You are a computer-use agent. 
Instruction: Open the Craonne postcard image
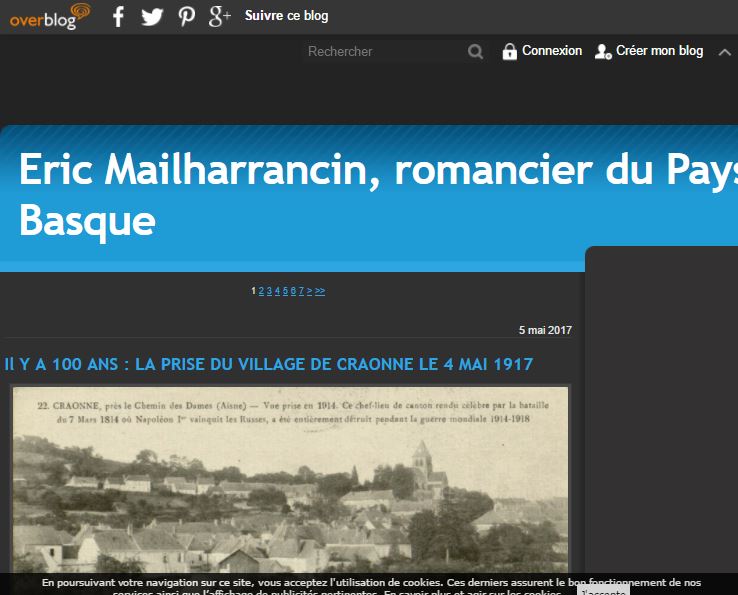coord(290,480)
